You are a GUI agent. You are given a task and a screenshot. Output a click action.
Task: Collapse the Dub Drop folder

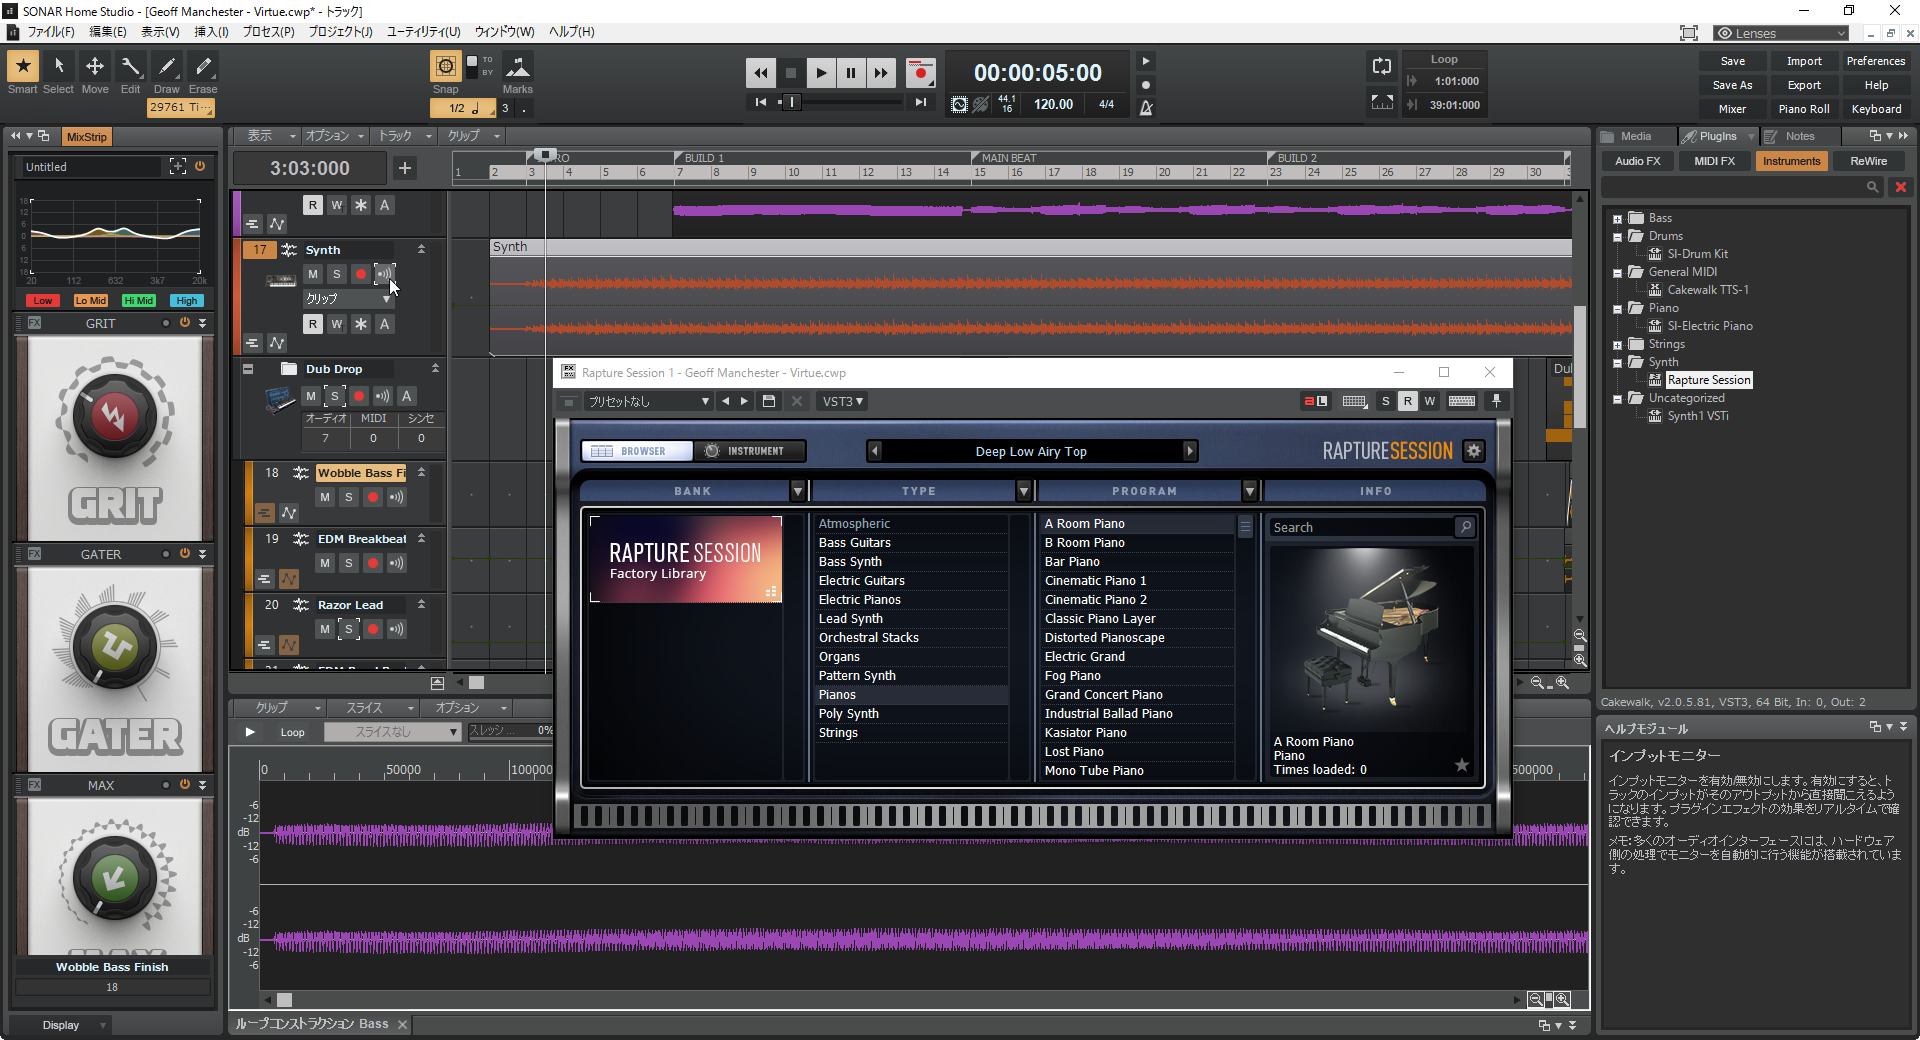click(x=248, y=369)
